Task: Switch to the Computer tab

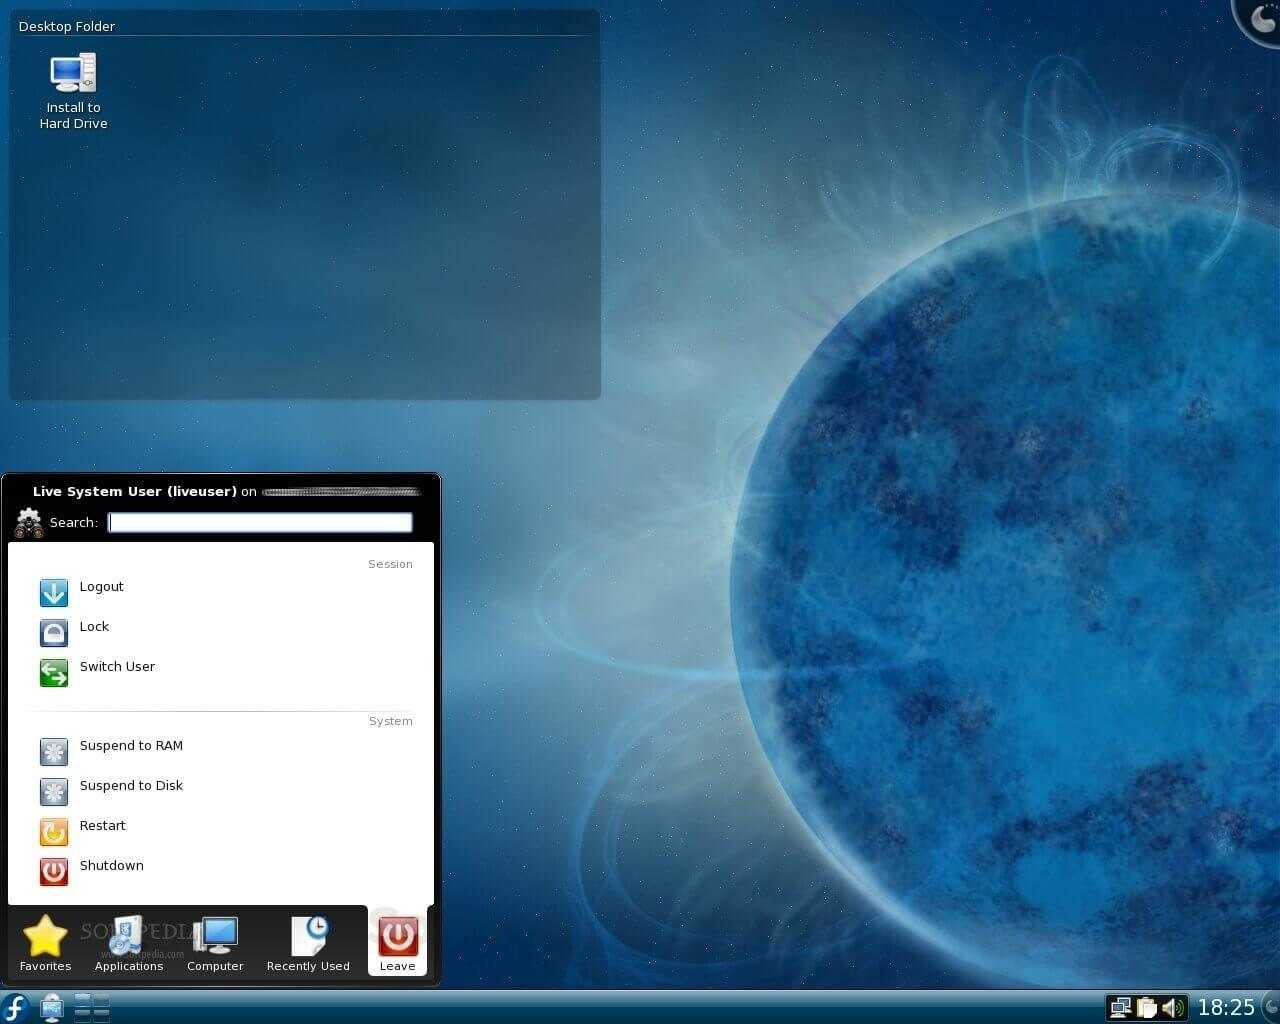Action: point(215,942)
